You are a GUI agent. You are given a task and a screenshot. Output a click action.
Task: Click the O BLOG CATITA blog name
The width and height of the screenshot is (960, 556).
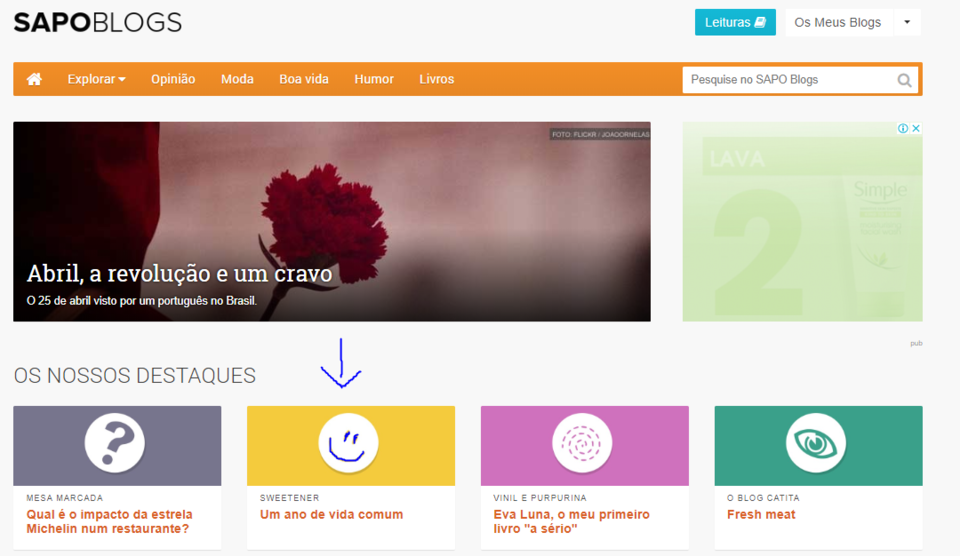(x=763, y=498)
